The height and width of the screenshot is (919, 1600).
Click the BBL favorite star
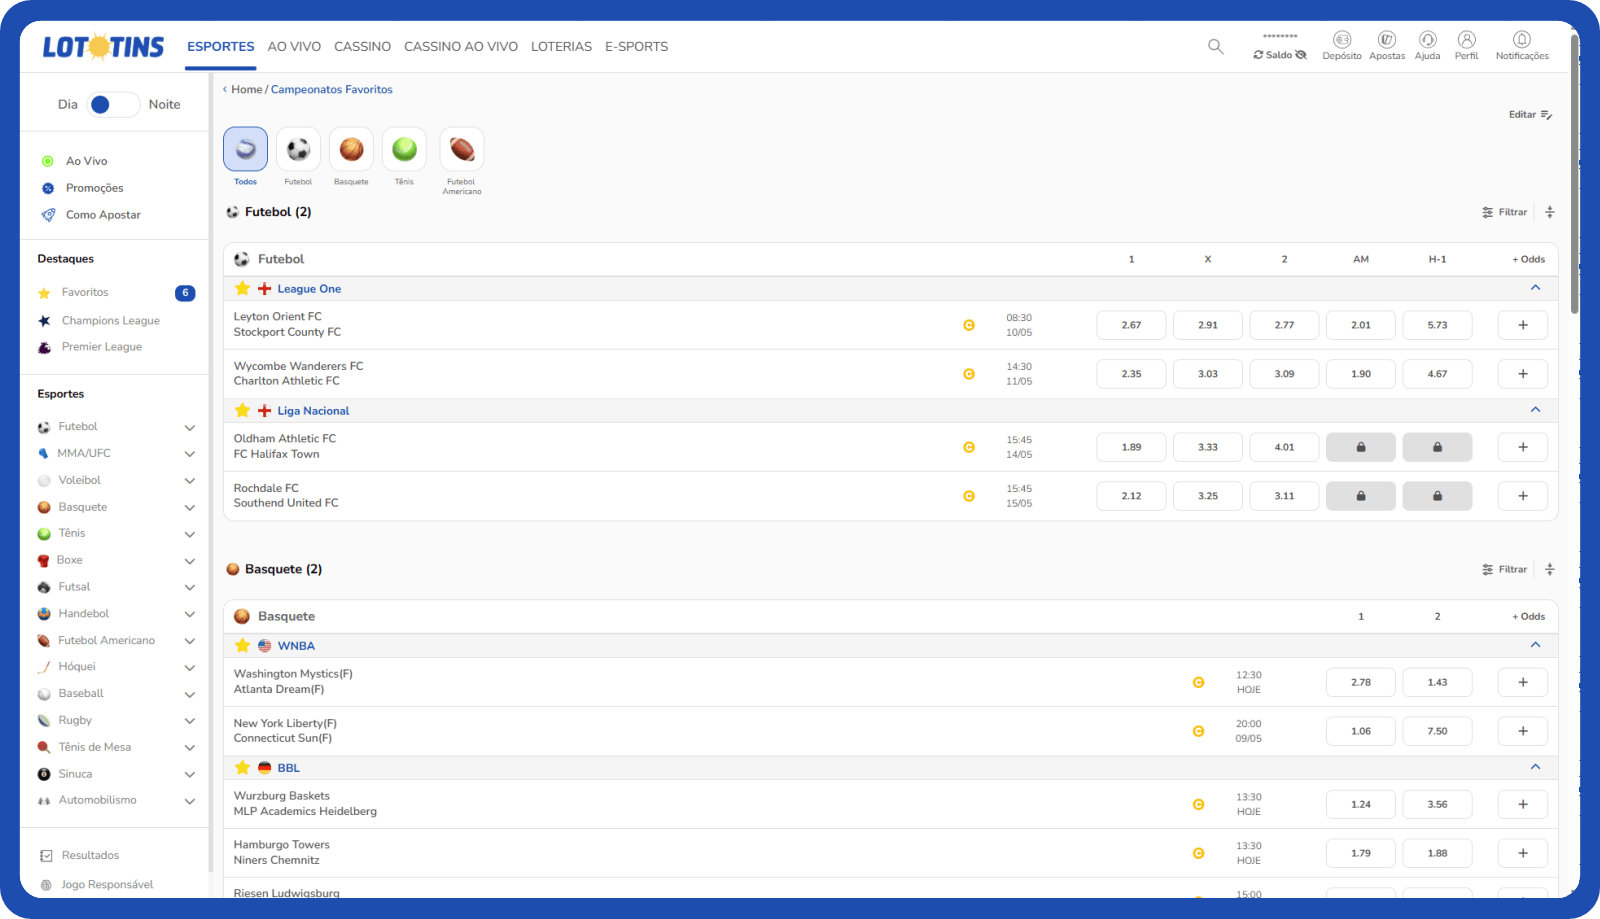242,767
